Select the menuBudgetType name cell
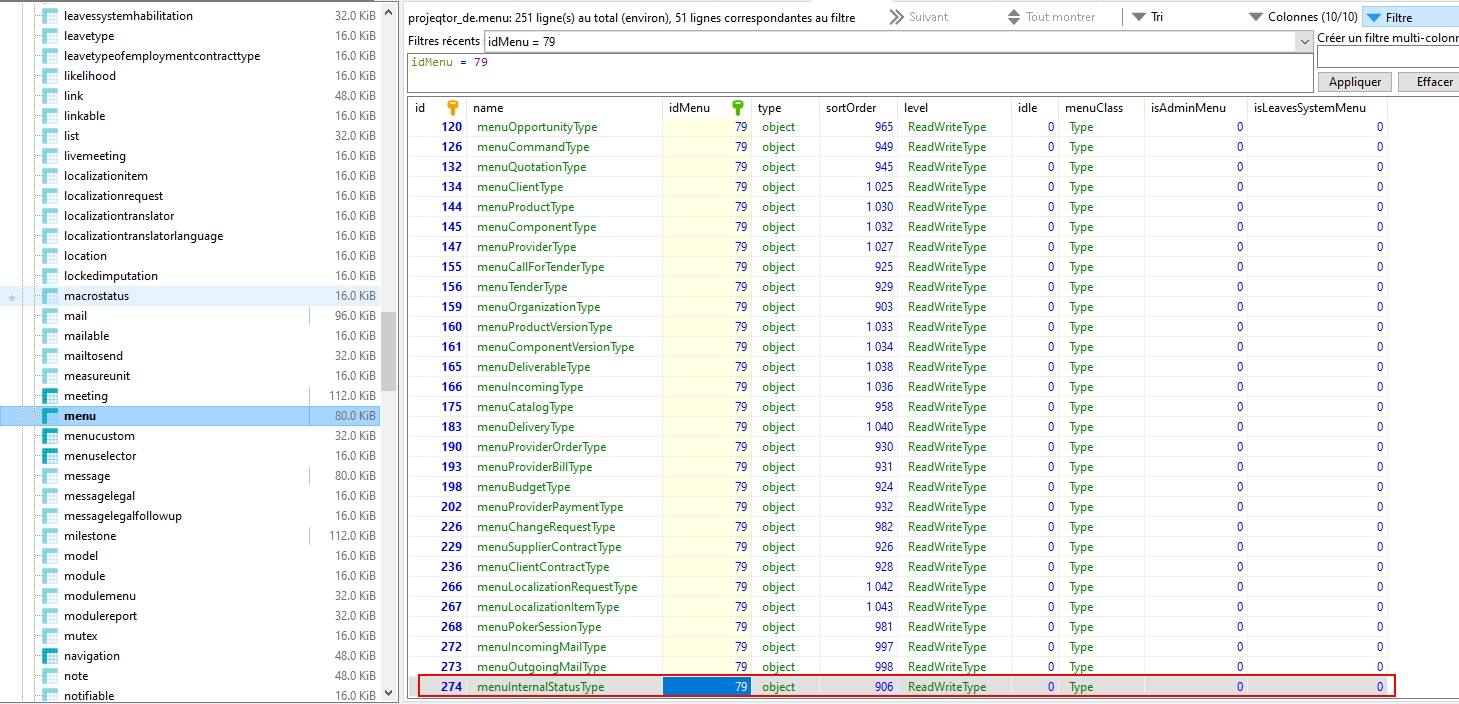The width and height of the screenshot is (1459, 704). (x=524, y=487)
